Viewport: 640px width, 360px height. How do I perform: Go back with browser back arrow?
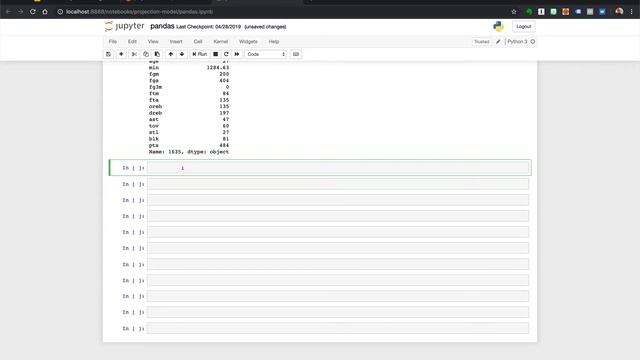[8, 12]
